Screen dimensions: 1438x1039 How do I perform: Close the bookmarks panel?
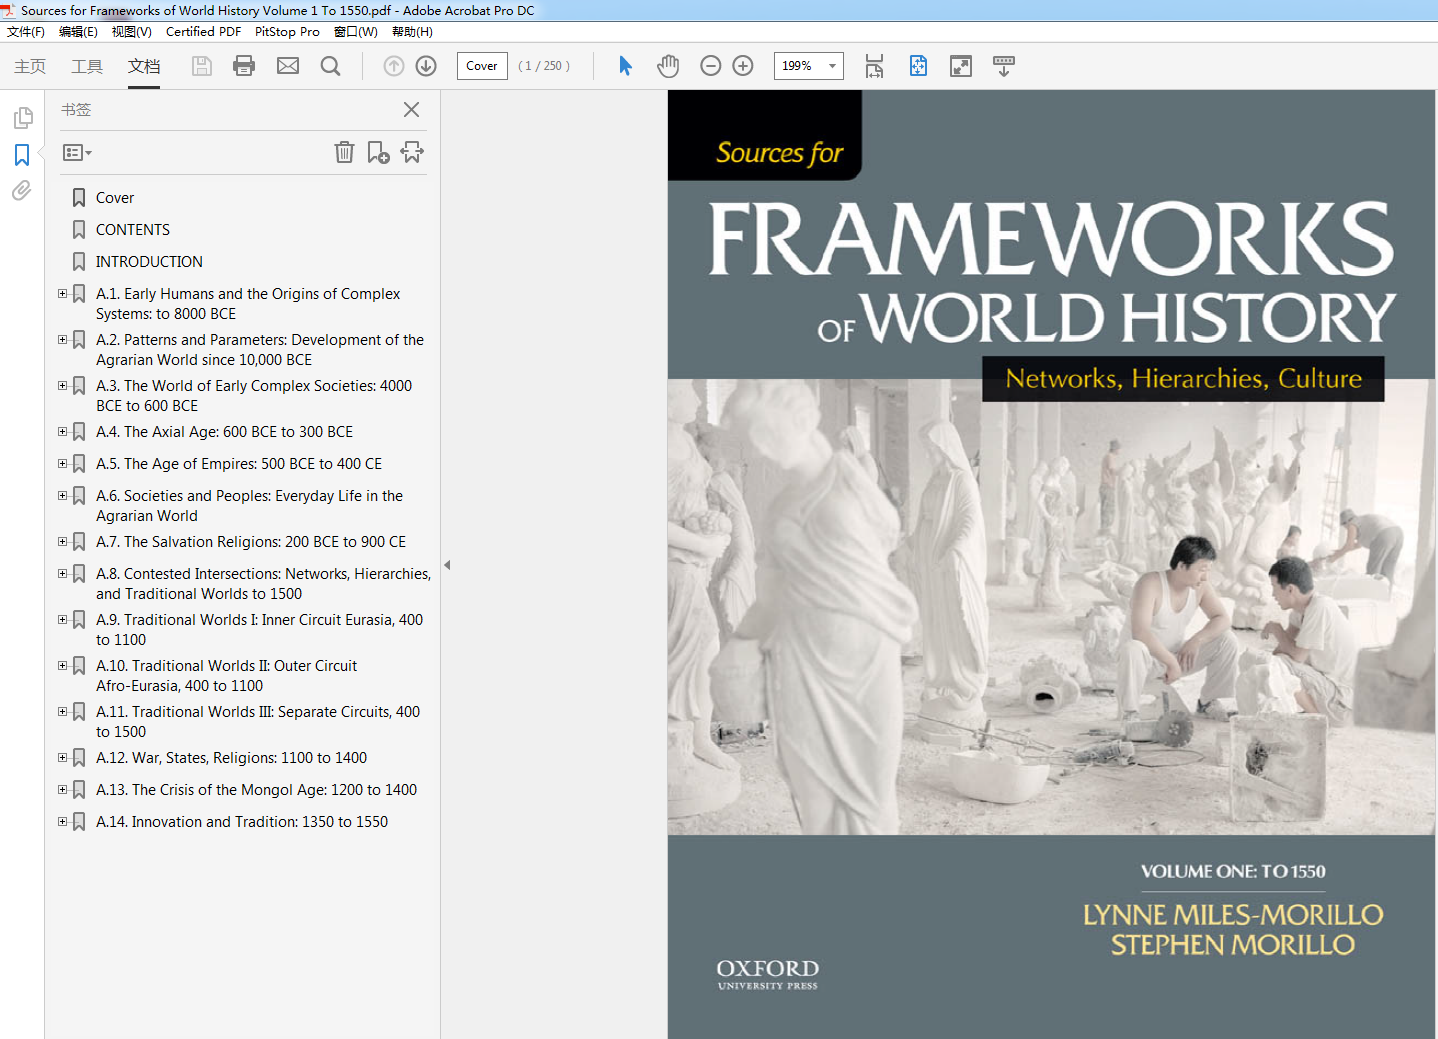411,110
